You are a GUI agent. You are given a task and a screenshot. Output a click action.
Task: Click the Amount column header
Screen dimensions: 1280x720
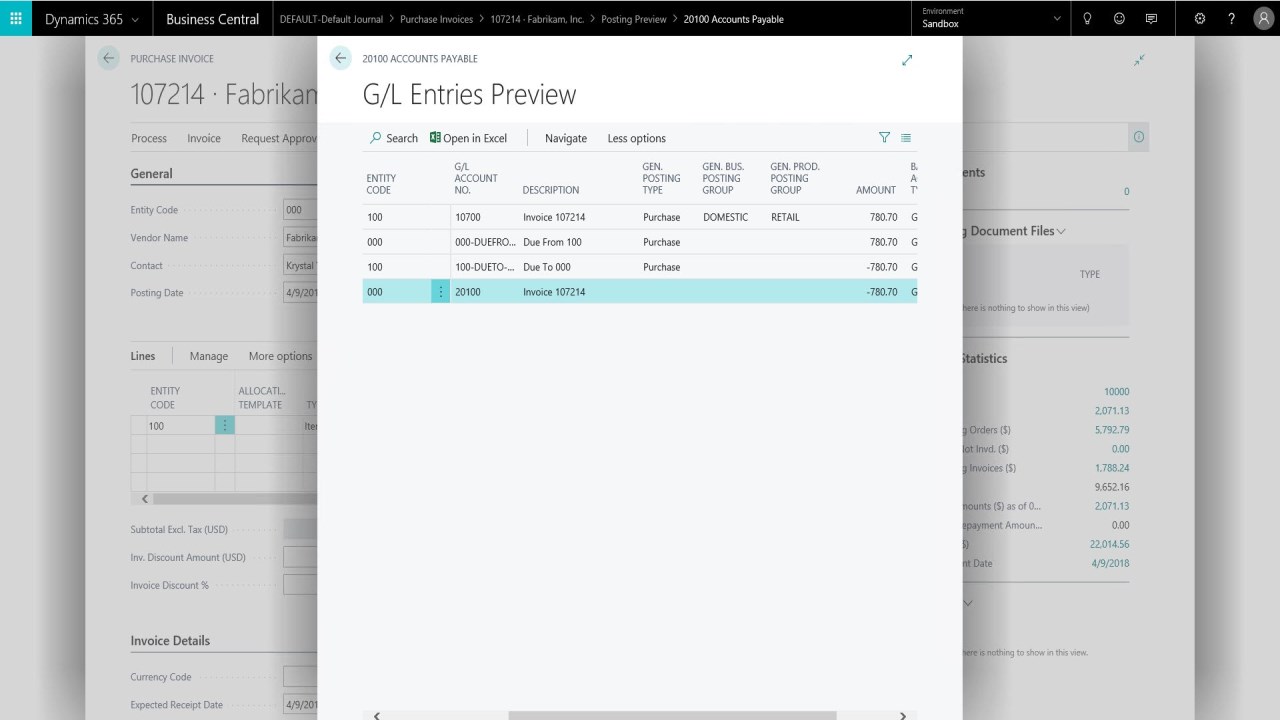point(876,190)
